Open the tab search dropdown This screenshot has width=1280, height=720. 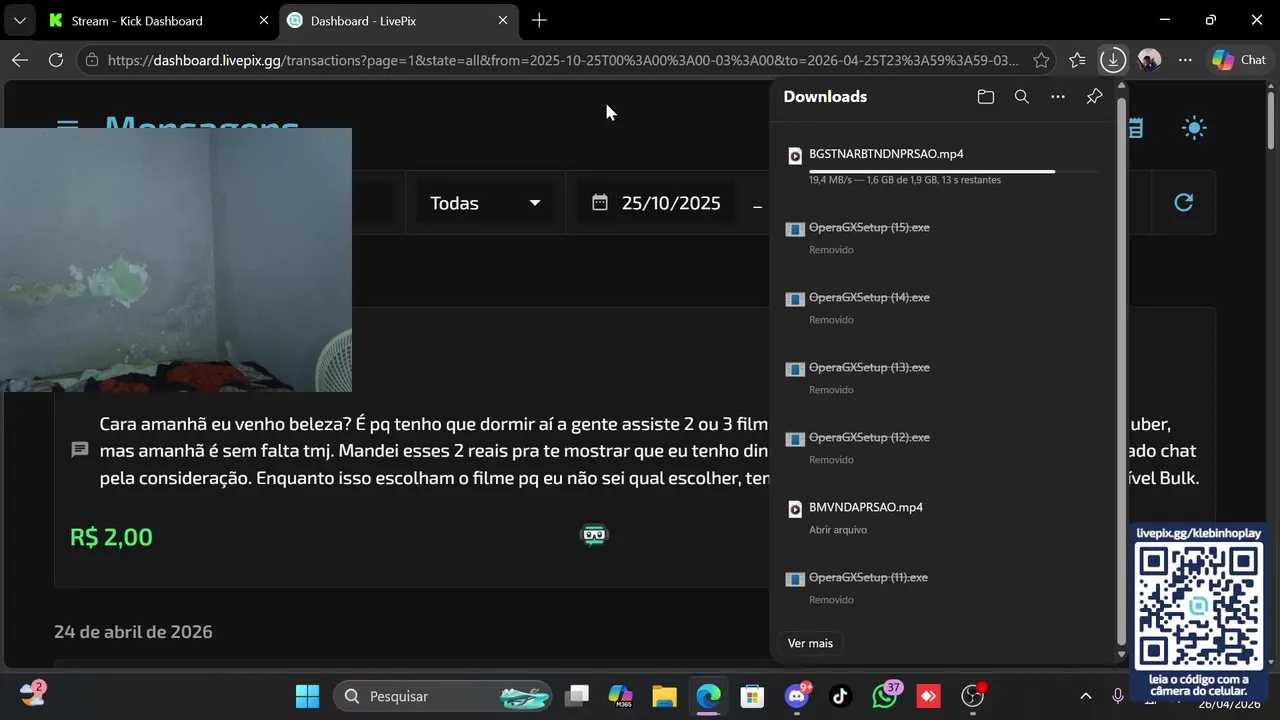[19, 20]
